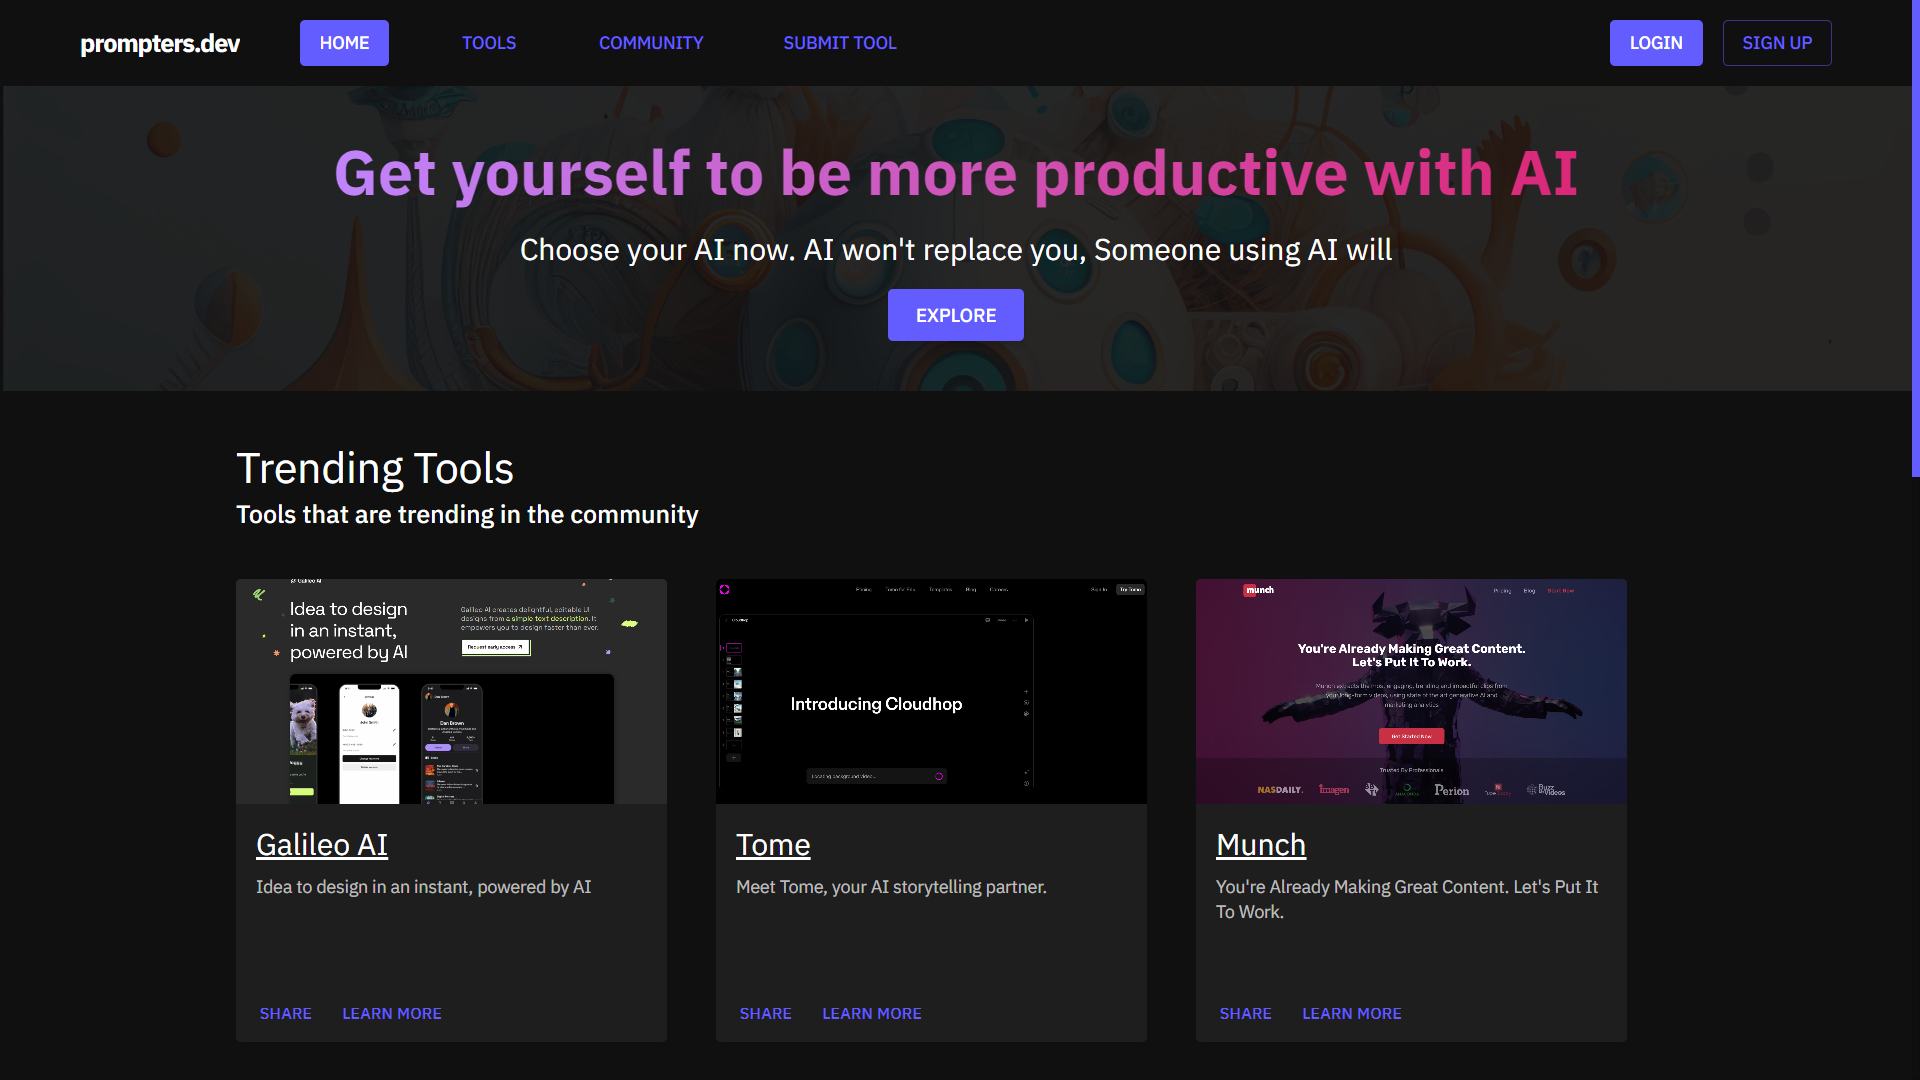Click the 'Trending Tools' heading
The image size is (1920, 1080).
[x=375, y=469]
